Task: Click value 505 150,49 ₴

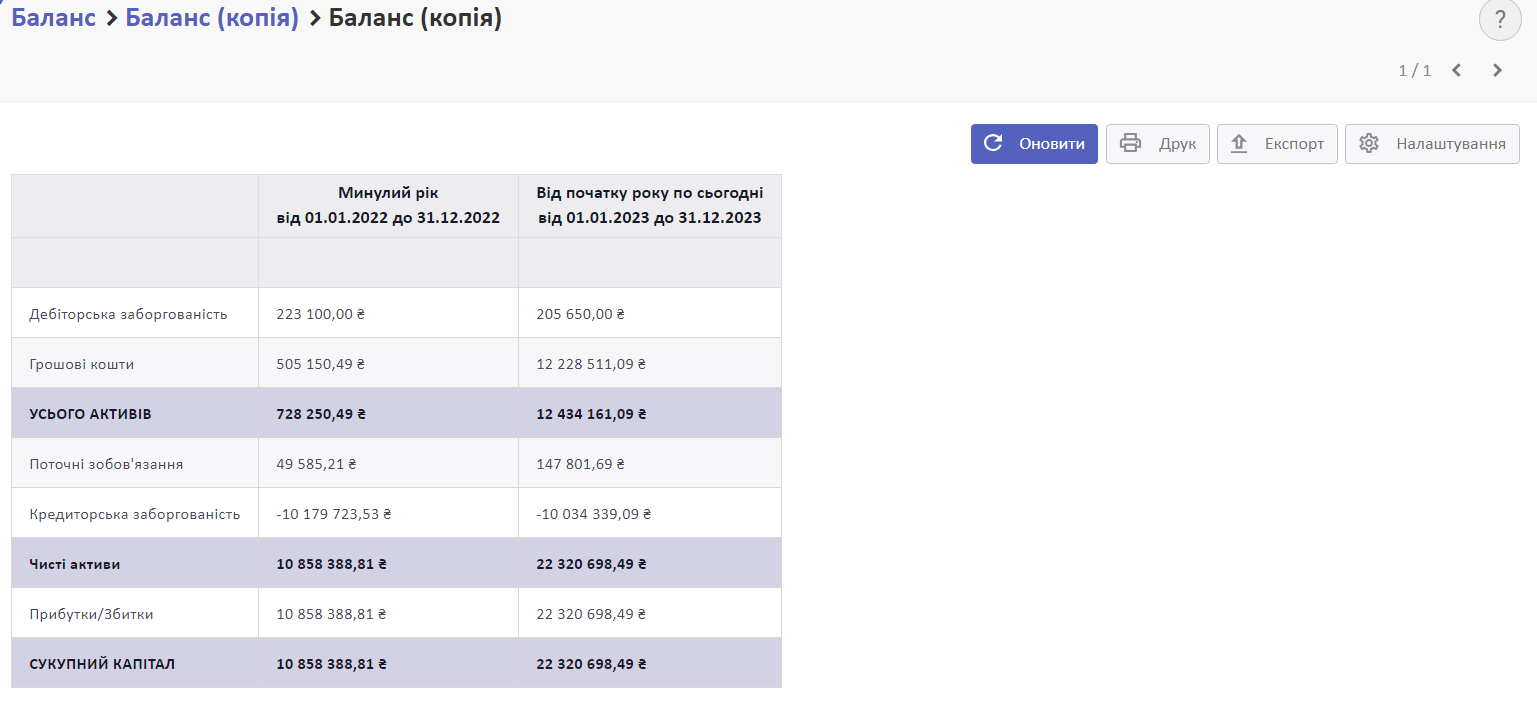Action: click(x=321, y=364)
